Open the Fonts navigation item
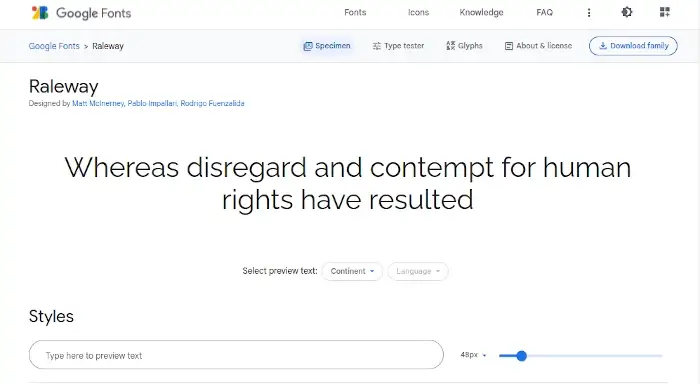Screen dimensions: 700x384 [x=355, y=13]
